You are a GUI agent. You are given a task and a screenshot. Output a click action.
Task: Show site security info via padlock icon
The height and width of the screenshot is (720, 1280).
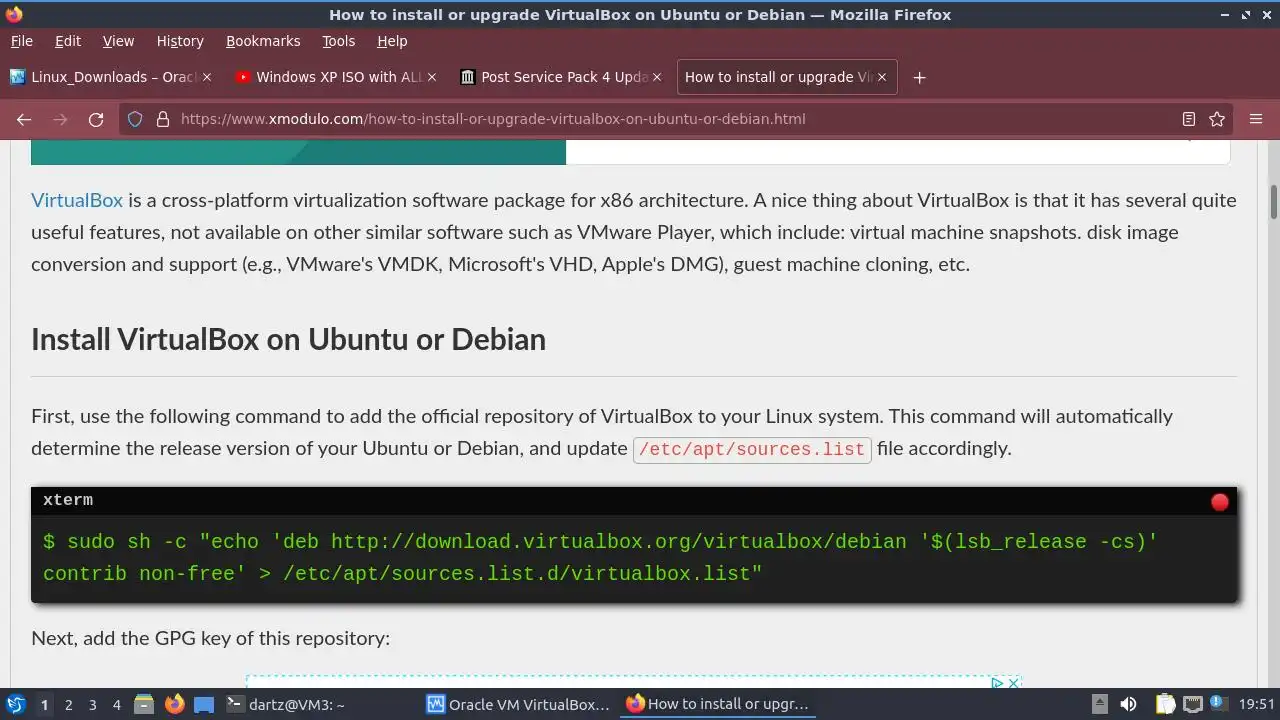pos(163,119)
